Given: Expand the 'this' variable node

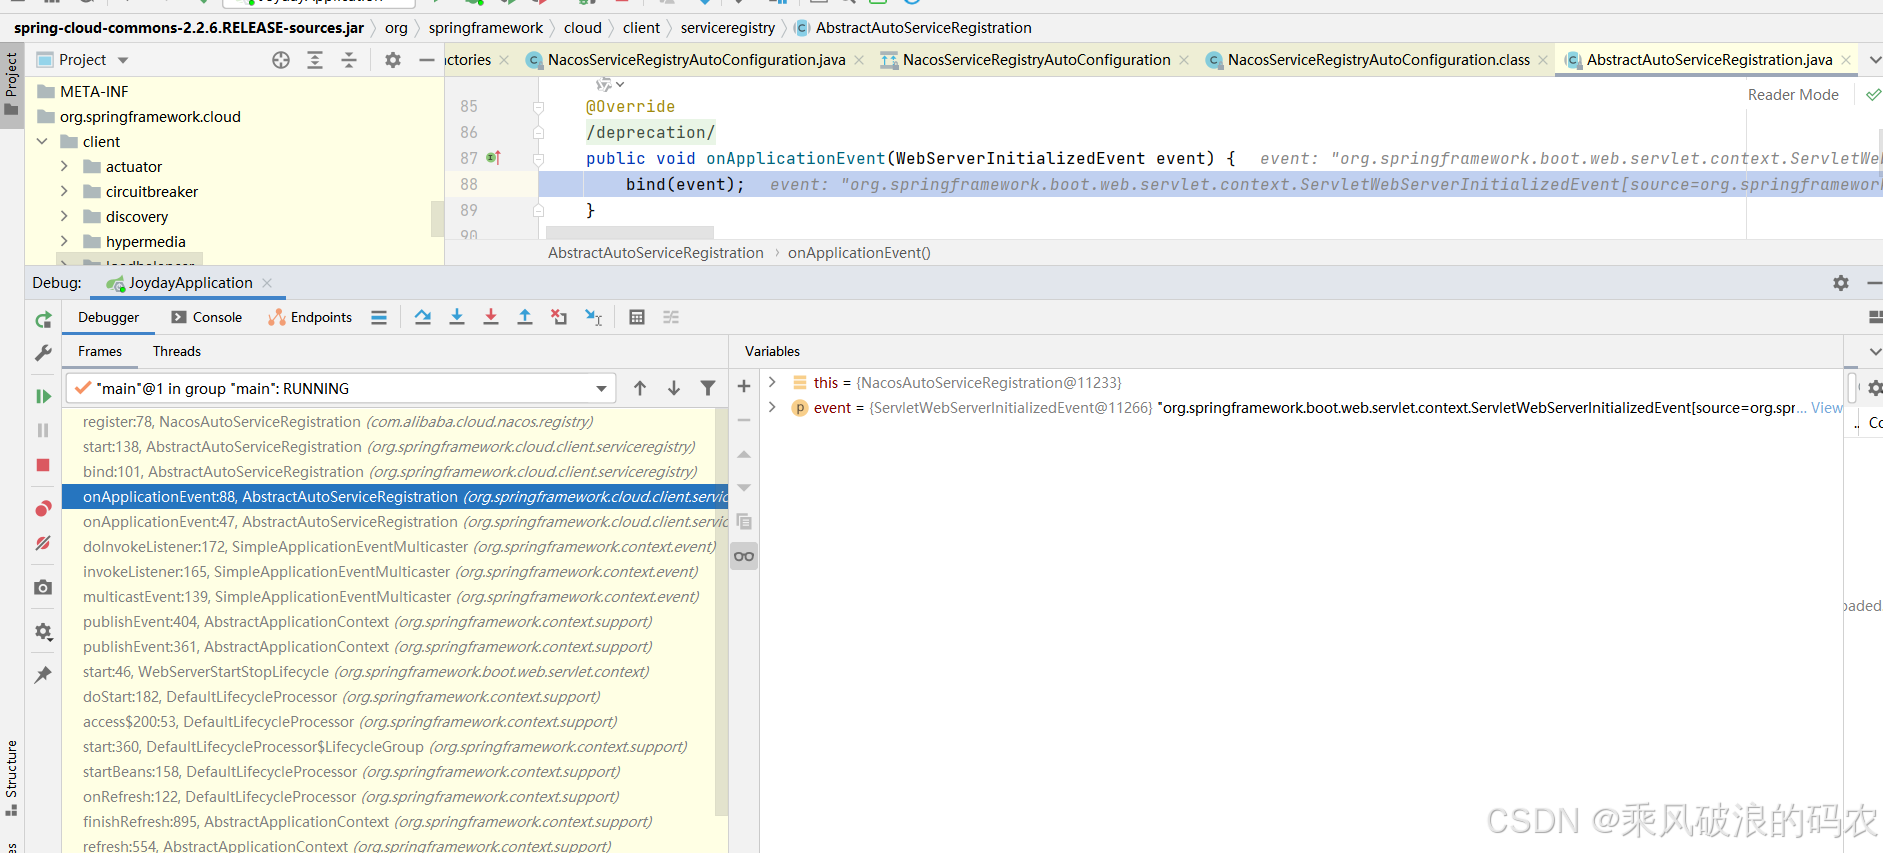Looking at the screenshot, I should pyautogui.click(x=772, y=383).
